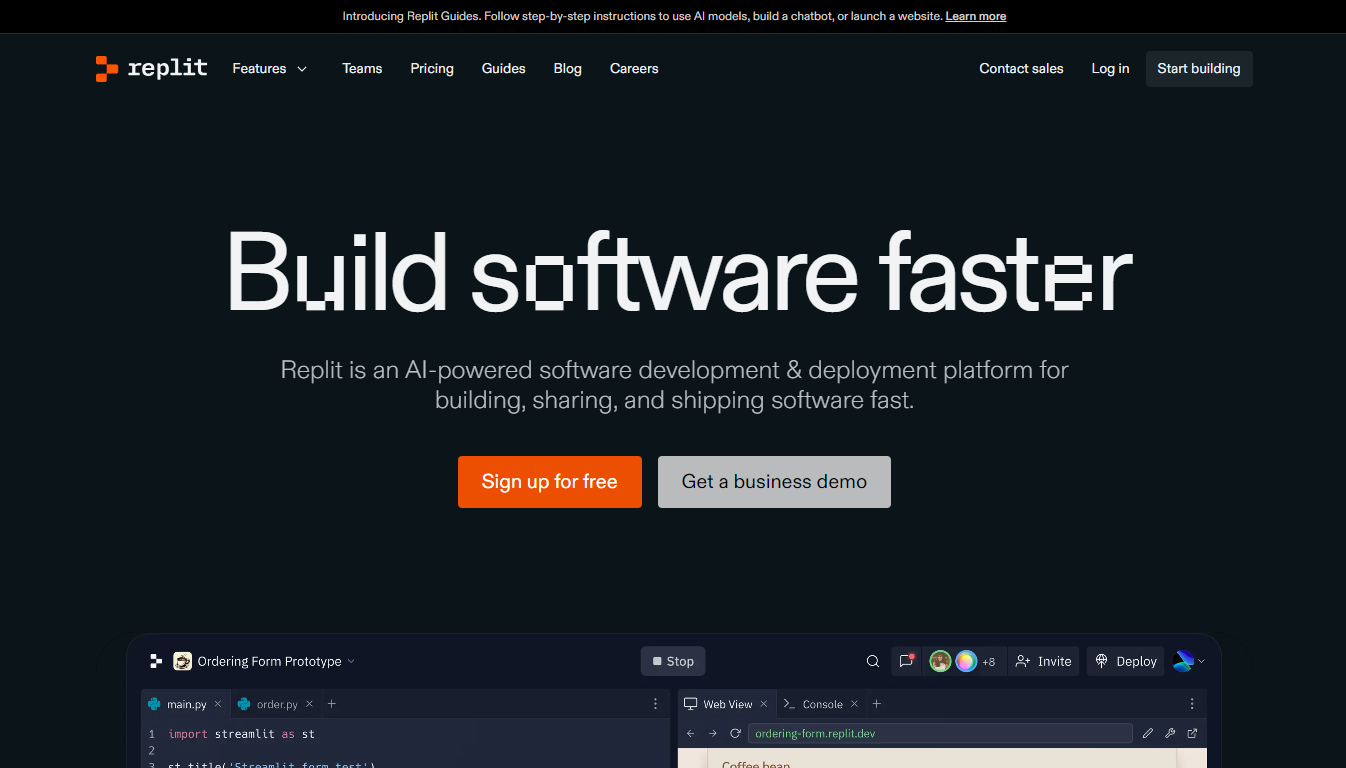Visit the Blog page

click(x=567, y=68)
